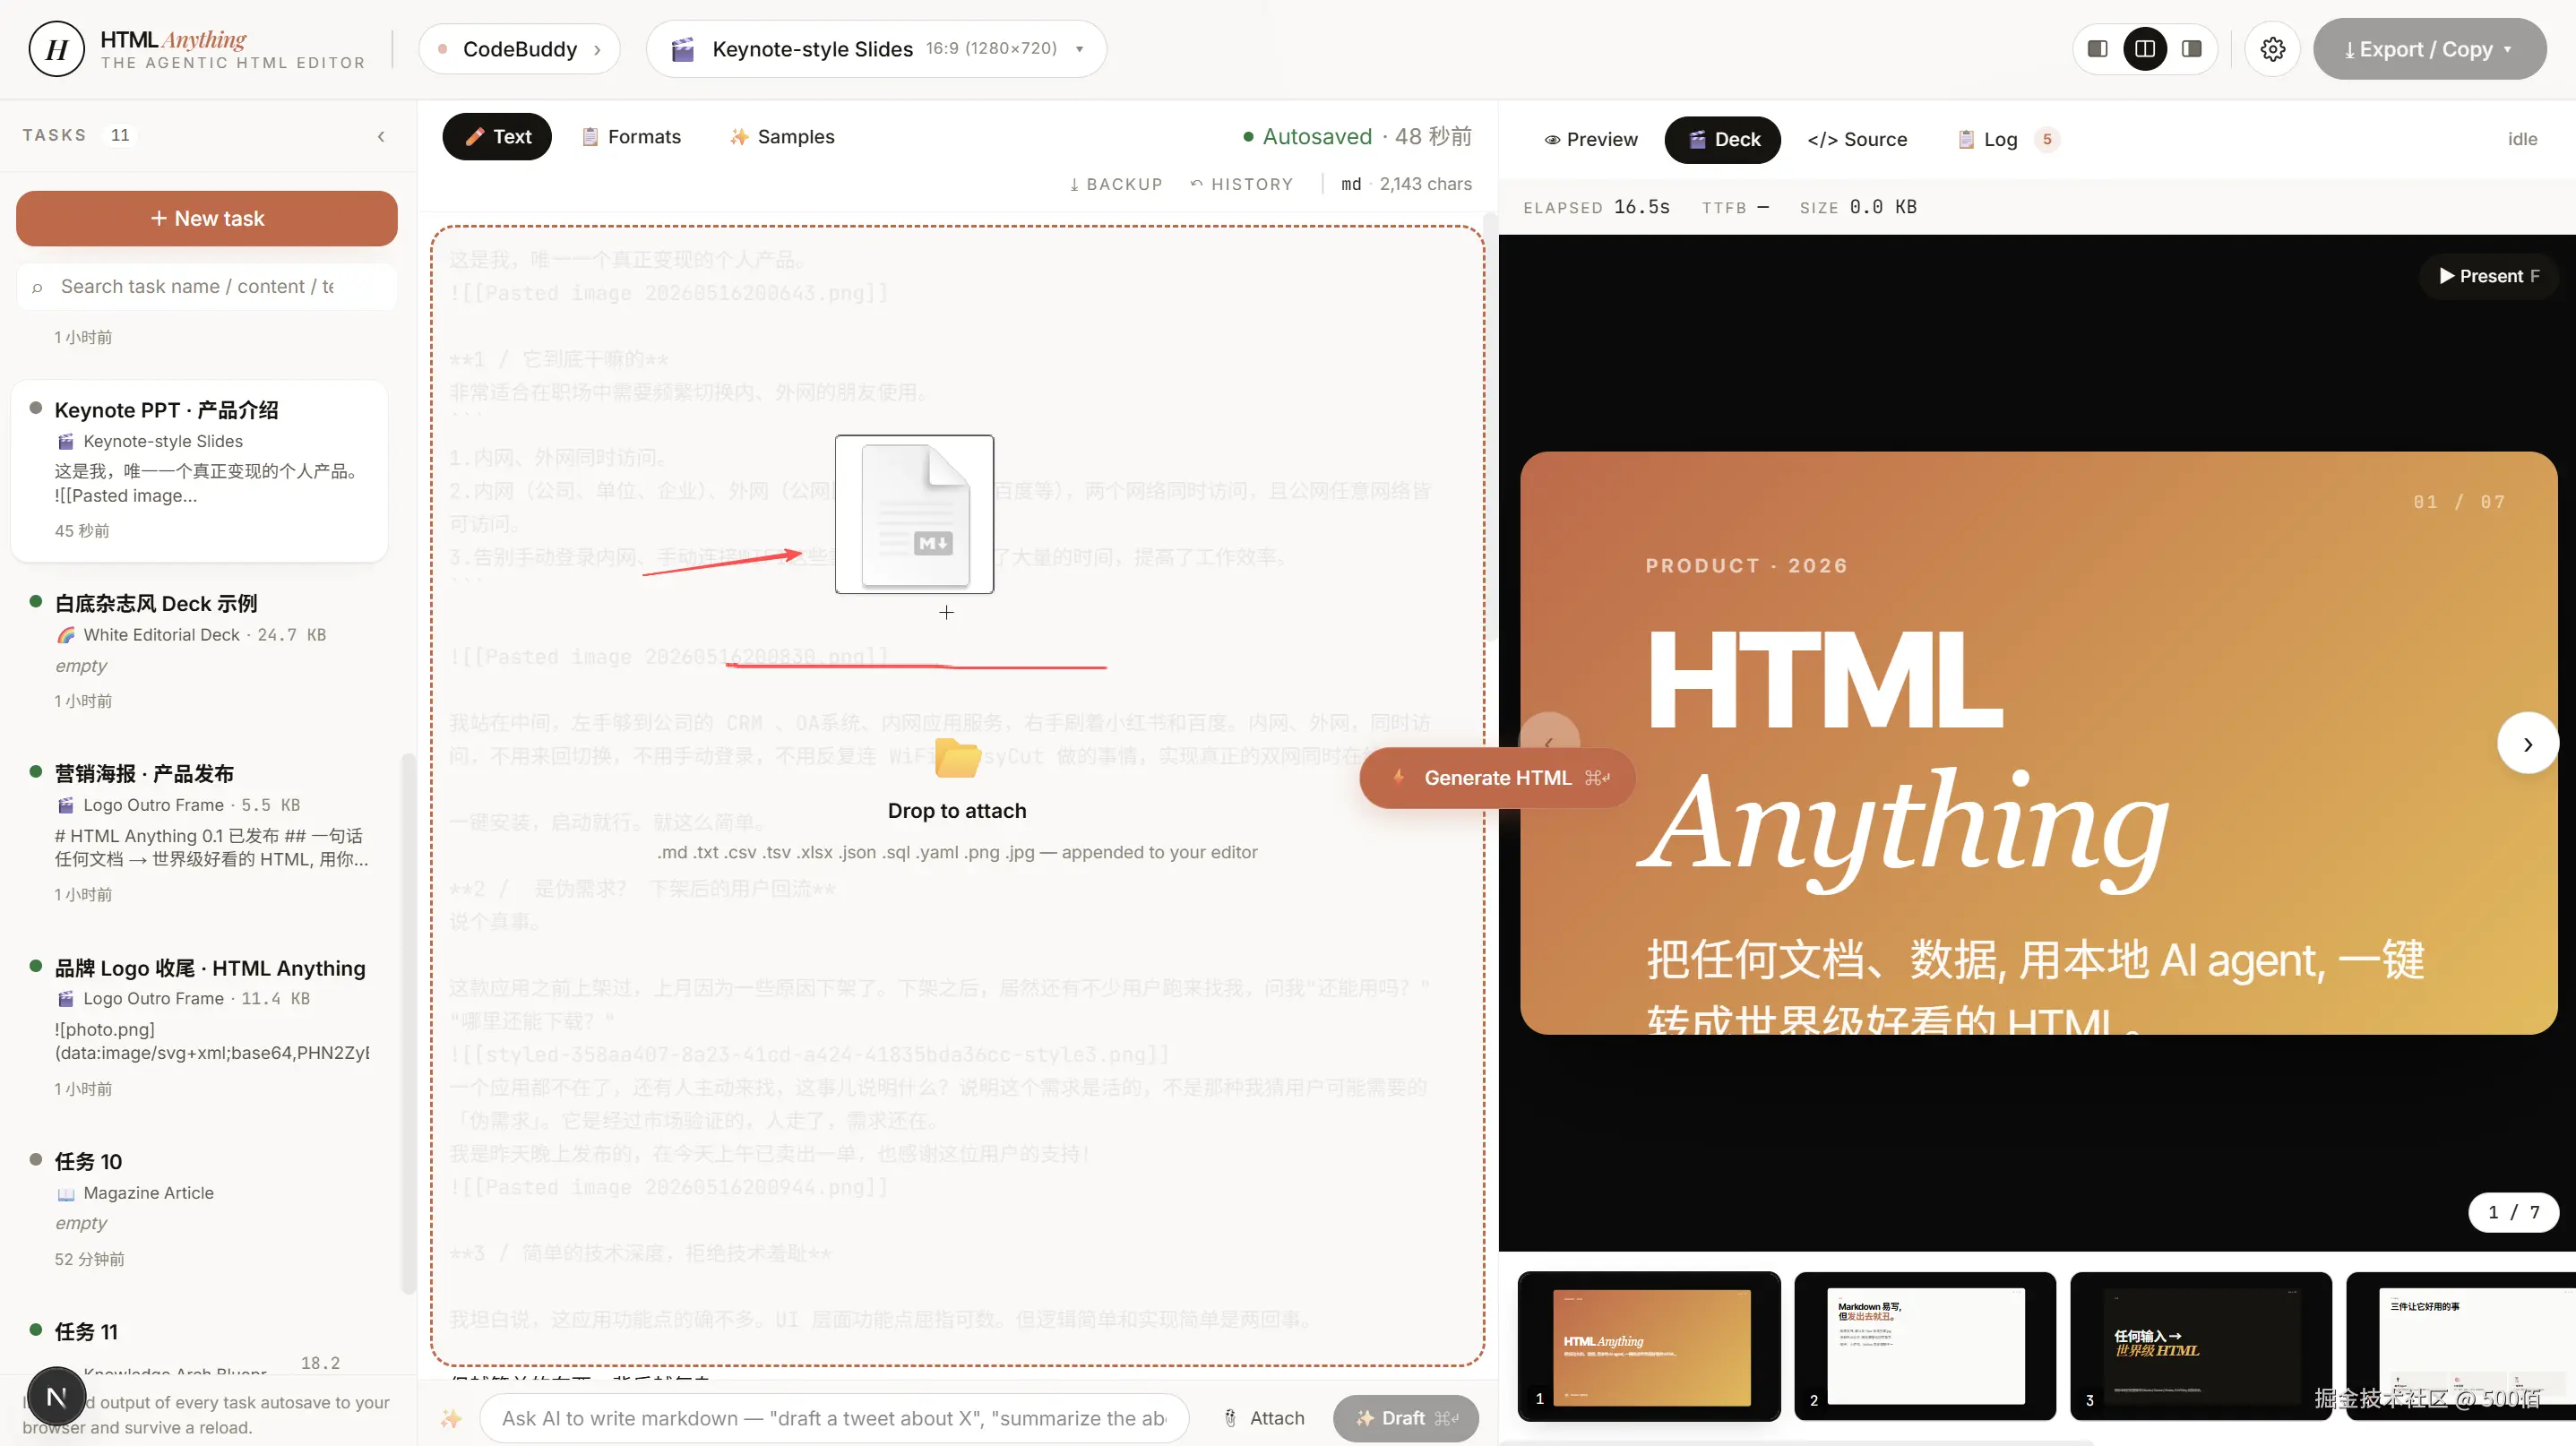Click the Log count badge 5
The height and width of the screenshot is (1446, 2576).
point(2046,140)
